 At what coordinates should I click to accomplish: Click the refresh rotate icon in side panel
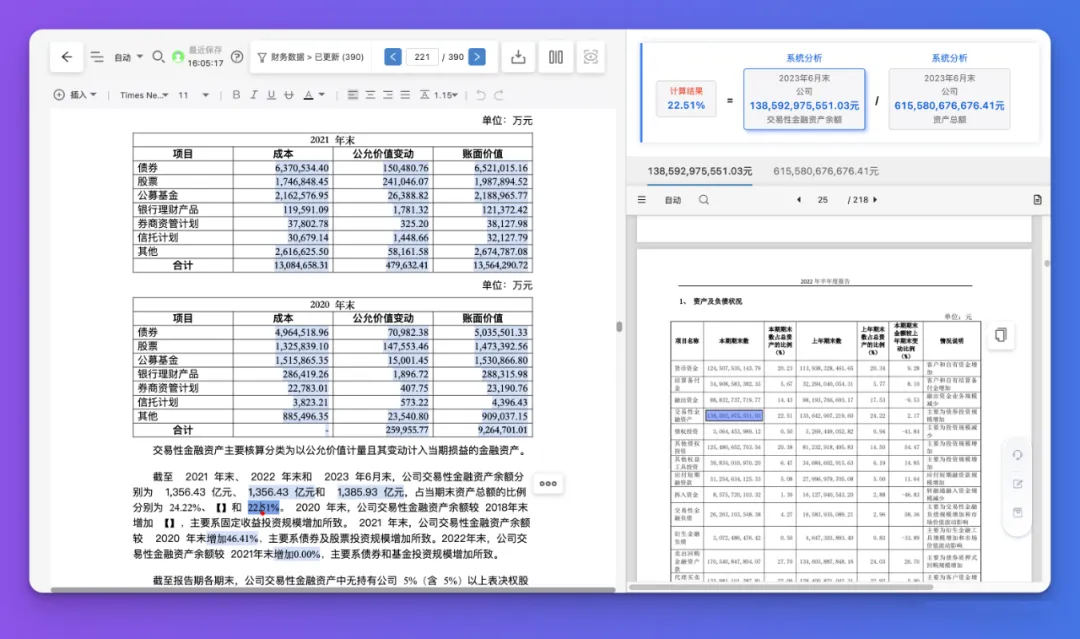[1017, 455]
